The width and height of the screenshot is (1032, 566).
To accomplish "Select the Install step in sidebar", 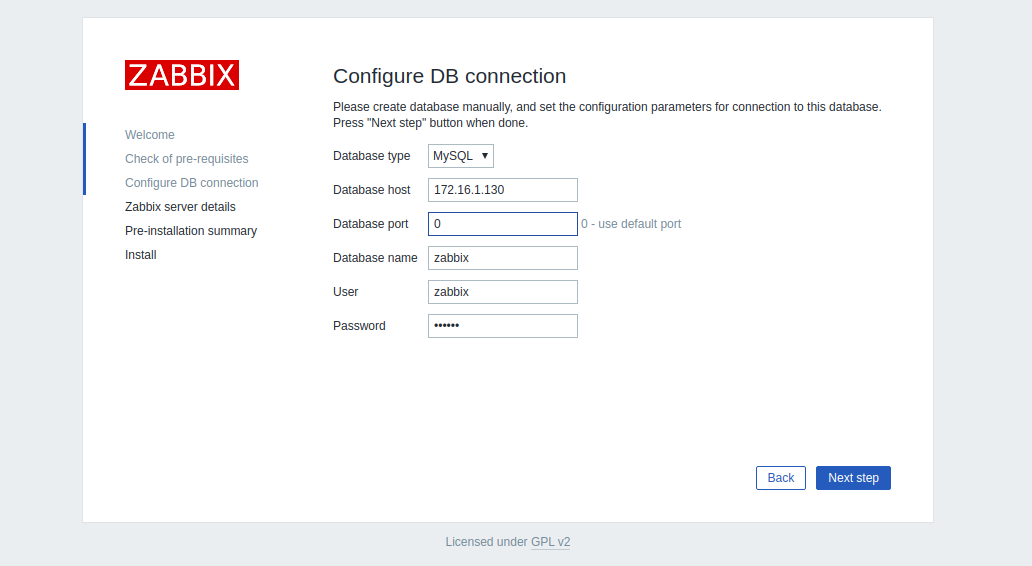I will point(141,255).
